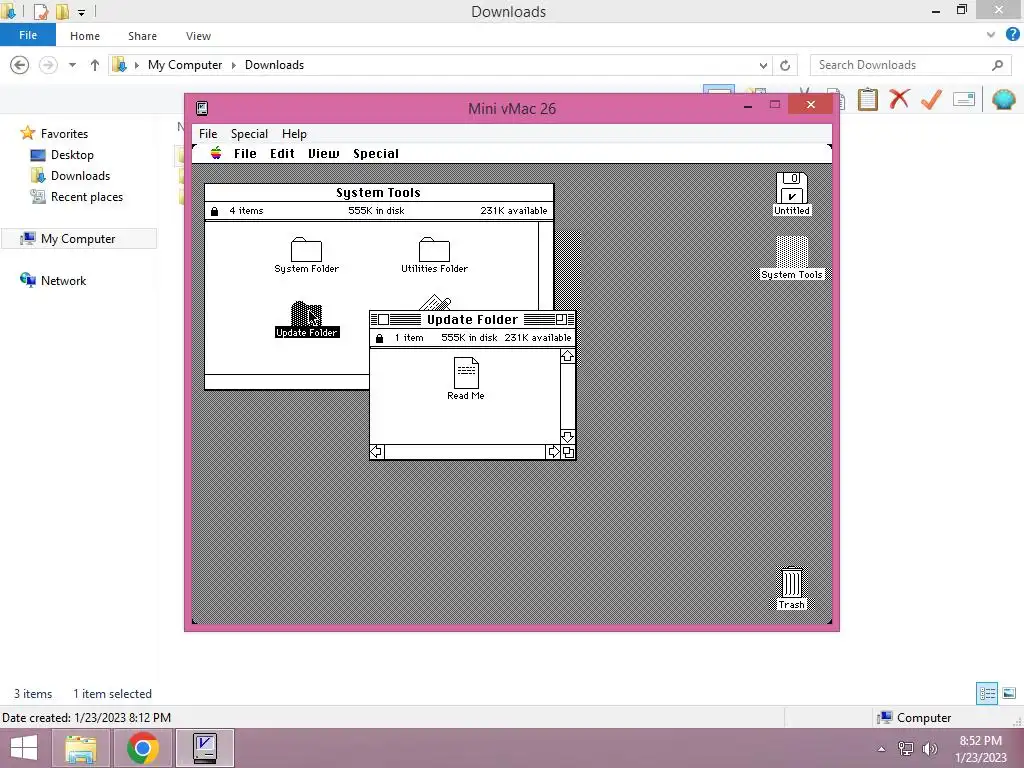Expand the chevron before My Computer breadcrumb
The image size is (1024, 768).
coord(136,65)
